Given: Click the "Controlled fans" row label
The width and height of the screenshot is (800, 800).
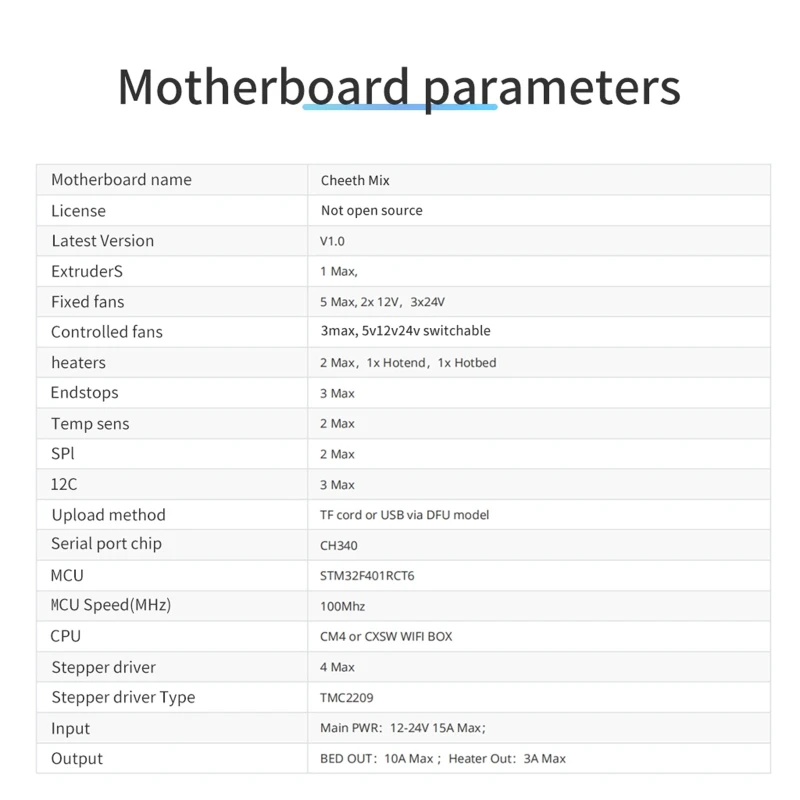Looking at the screenshot, I should tap(107, 332).
